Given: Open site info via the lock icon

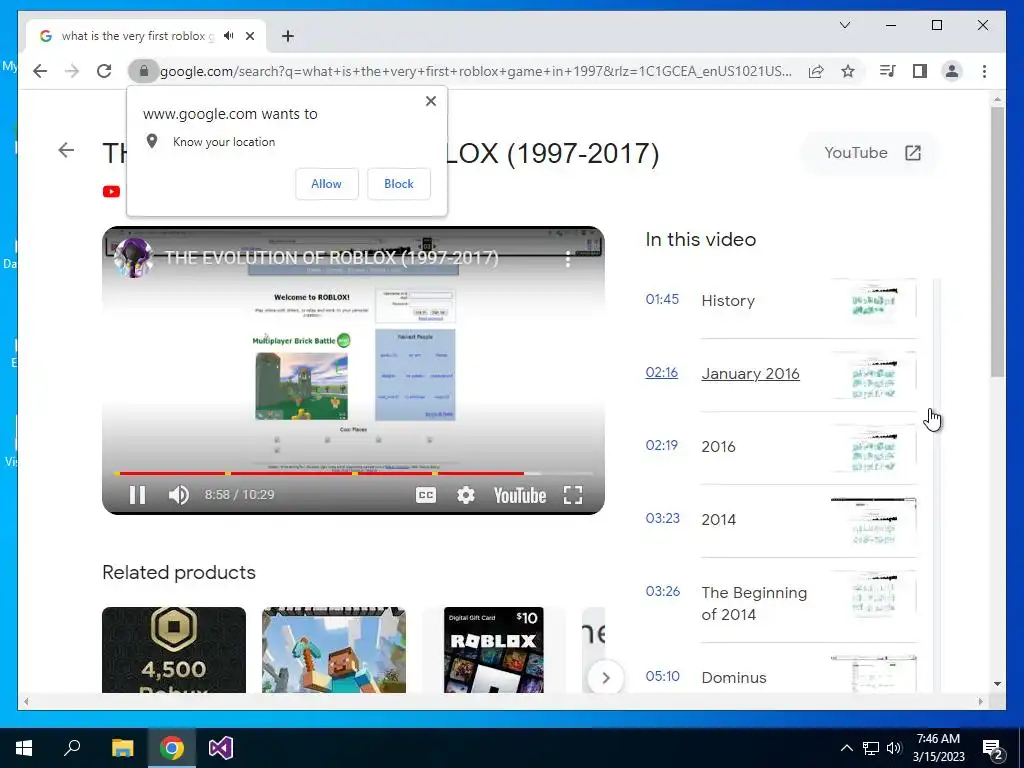Looking at the screenshot, I should (144, 71).
